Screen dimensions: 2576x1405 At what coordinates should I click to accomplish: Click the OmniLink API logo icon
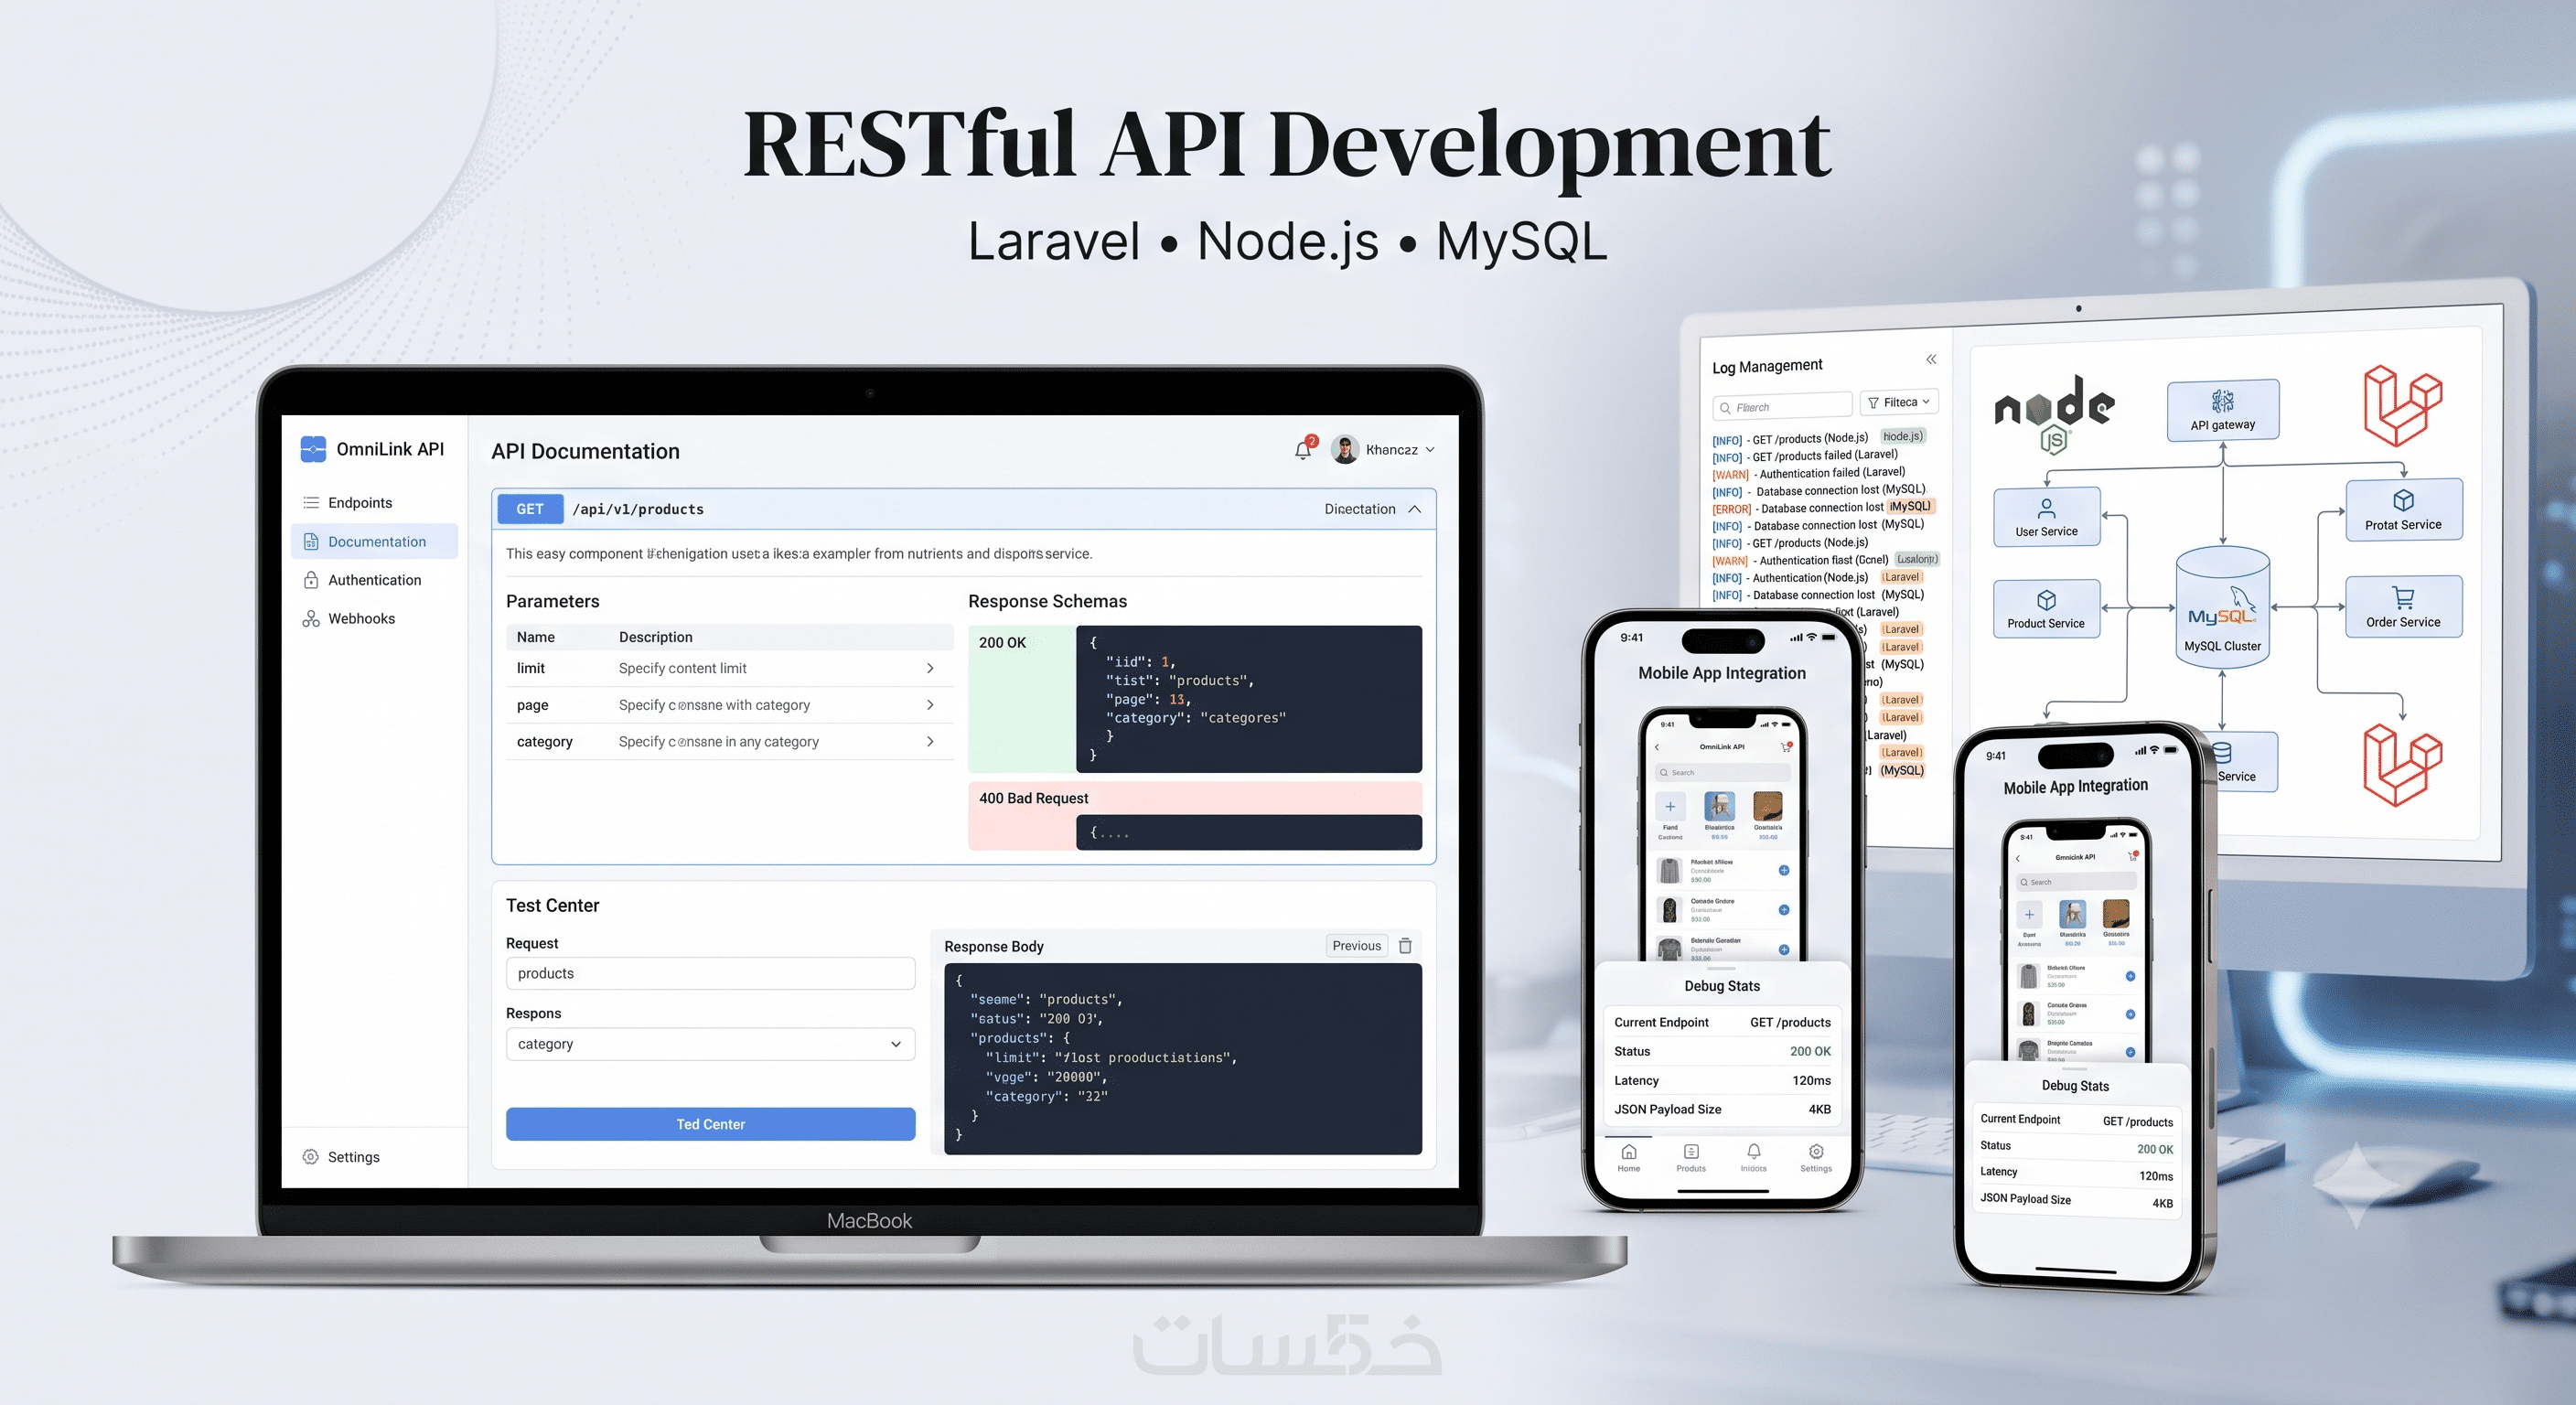(x=313, y=449)
